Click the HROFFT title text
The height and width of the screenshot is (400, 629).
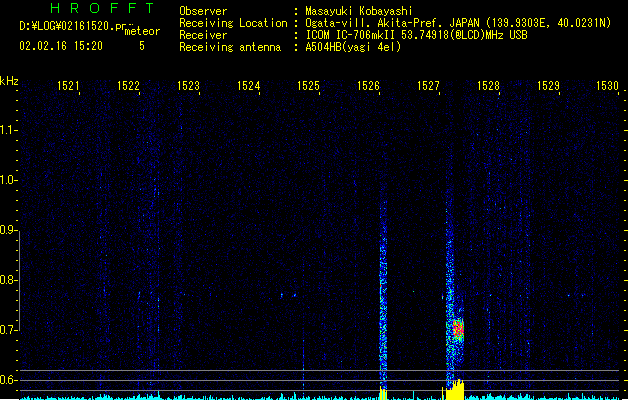point(102,8)
